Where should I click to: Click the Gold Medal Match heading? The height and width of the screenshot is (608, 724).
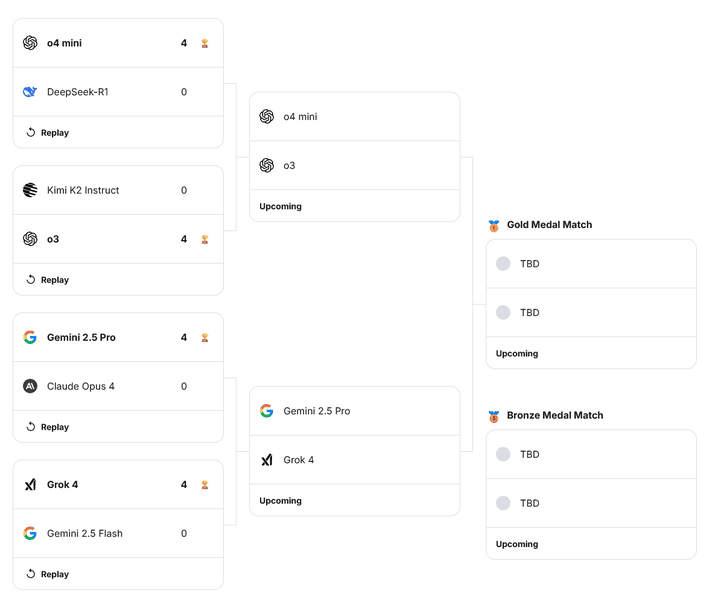coord(549,225)
